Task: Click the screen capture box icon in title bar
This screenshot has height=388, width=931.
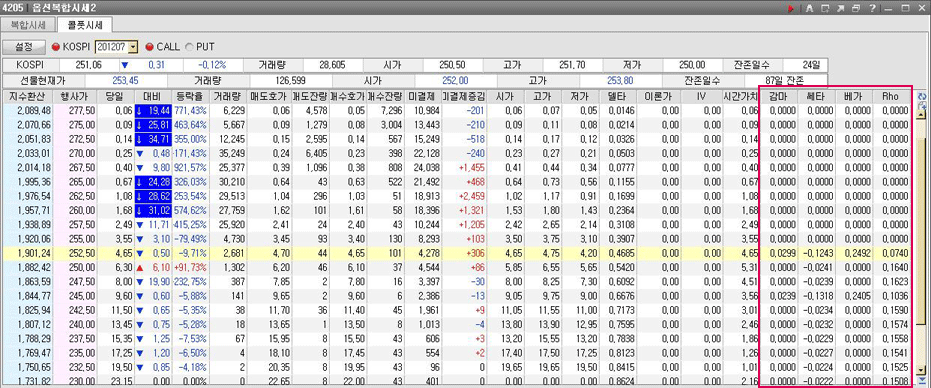Action: click(825, 8)
